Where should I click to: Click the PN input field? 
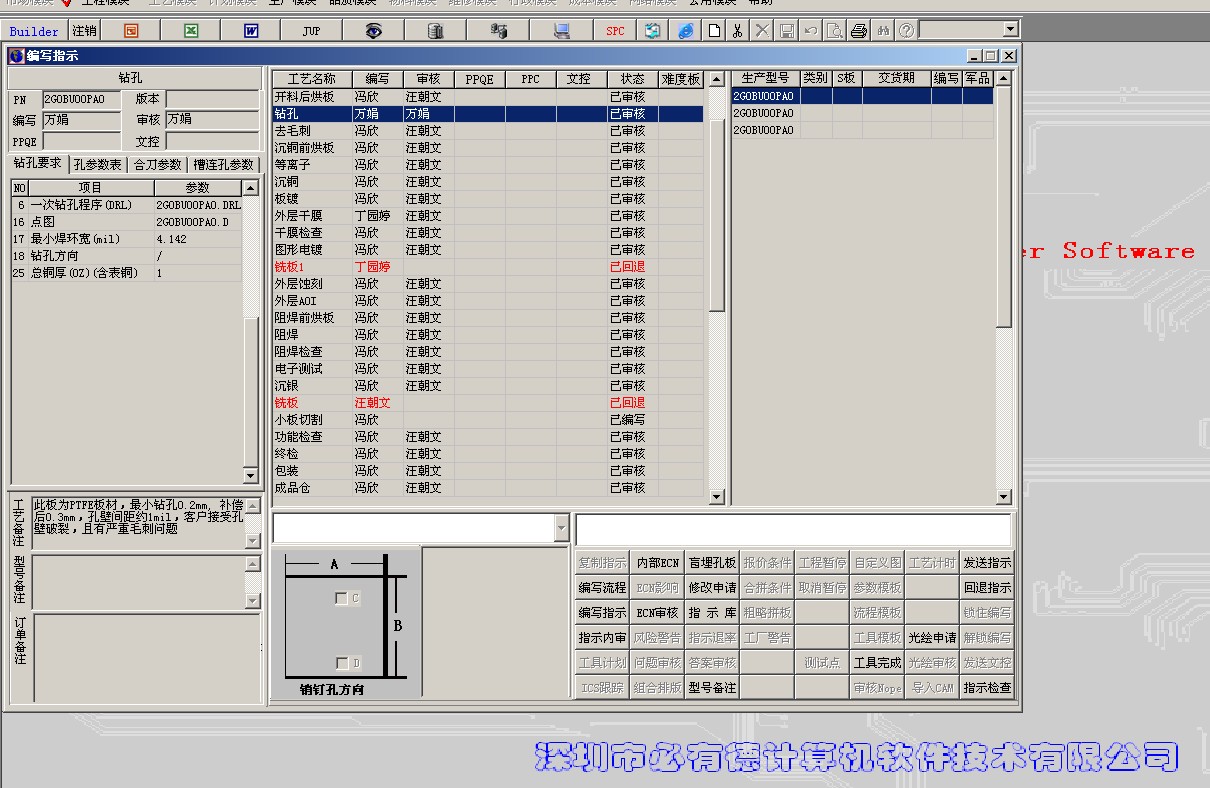[81, 99]
